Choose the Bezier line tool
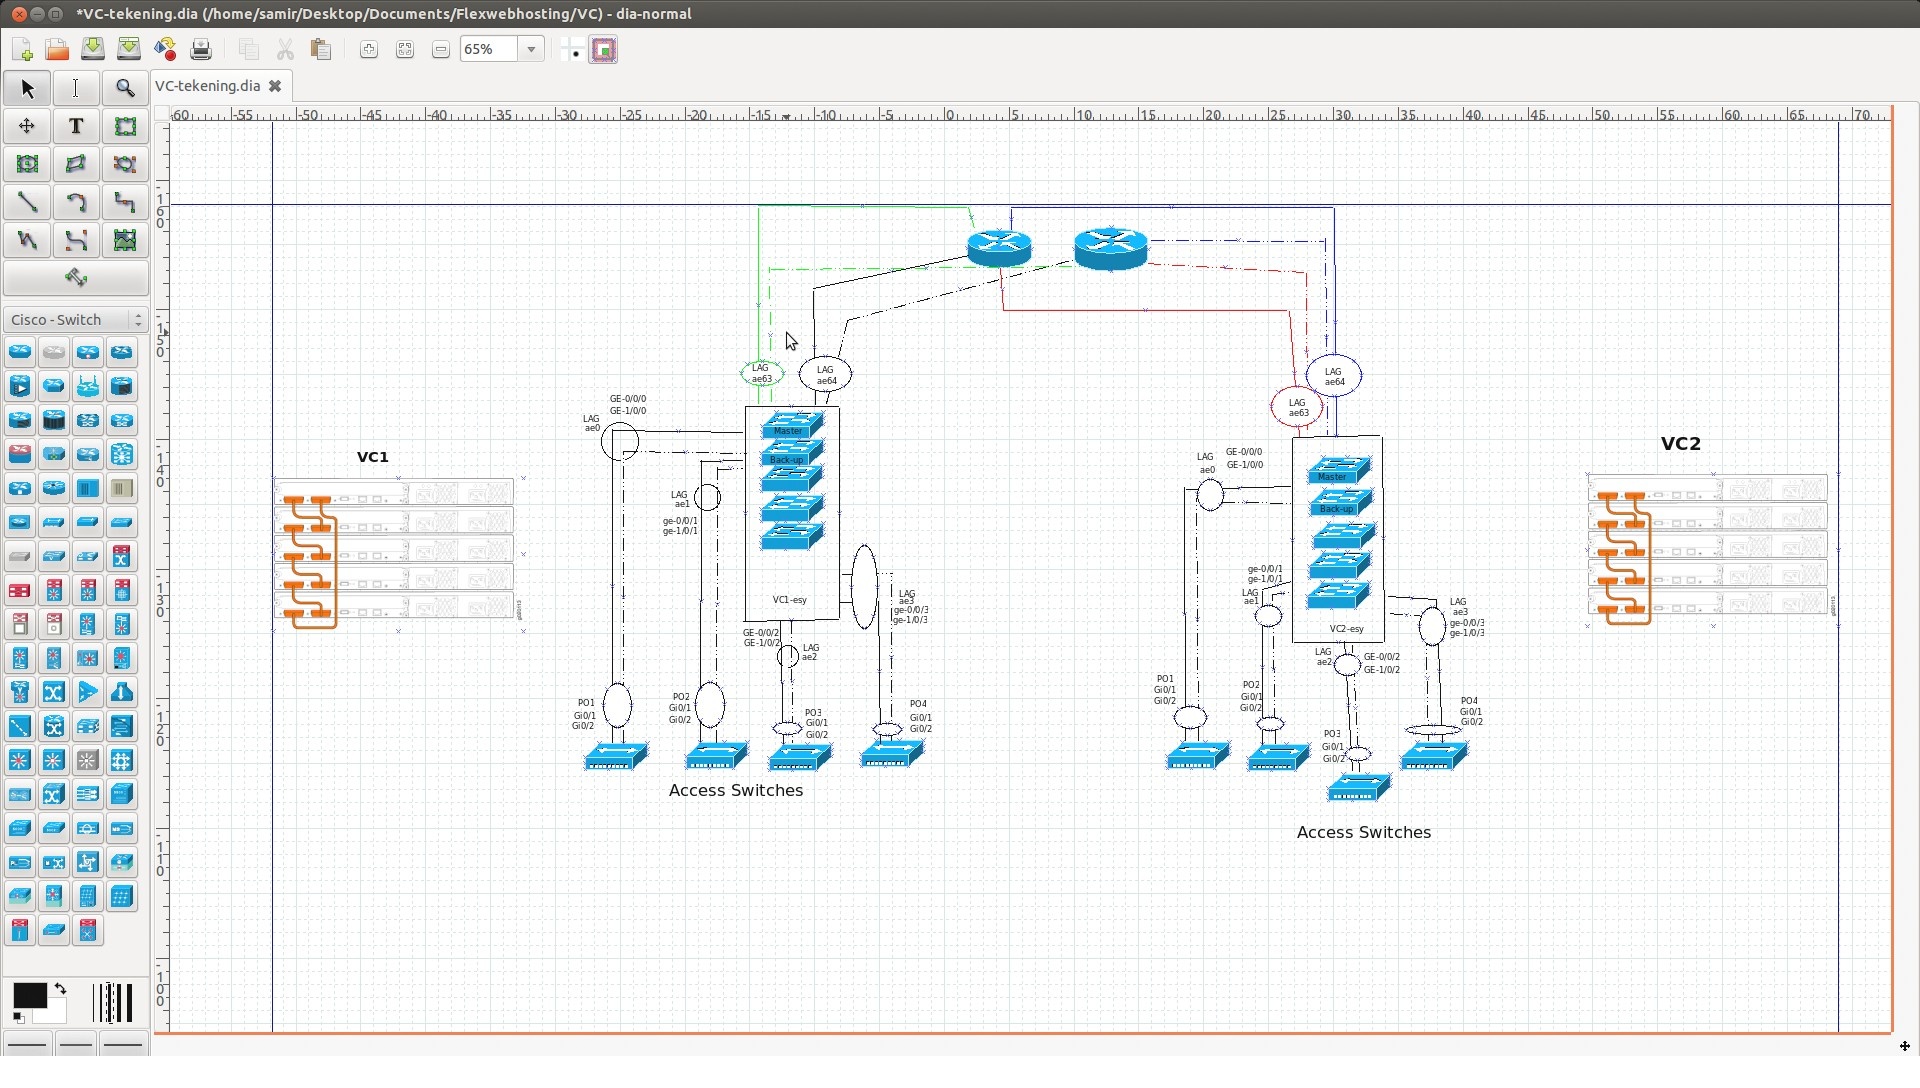The image size is (1920, 1088). coord(76,240)
